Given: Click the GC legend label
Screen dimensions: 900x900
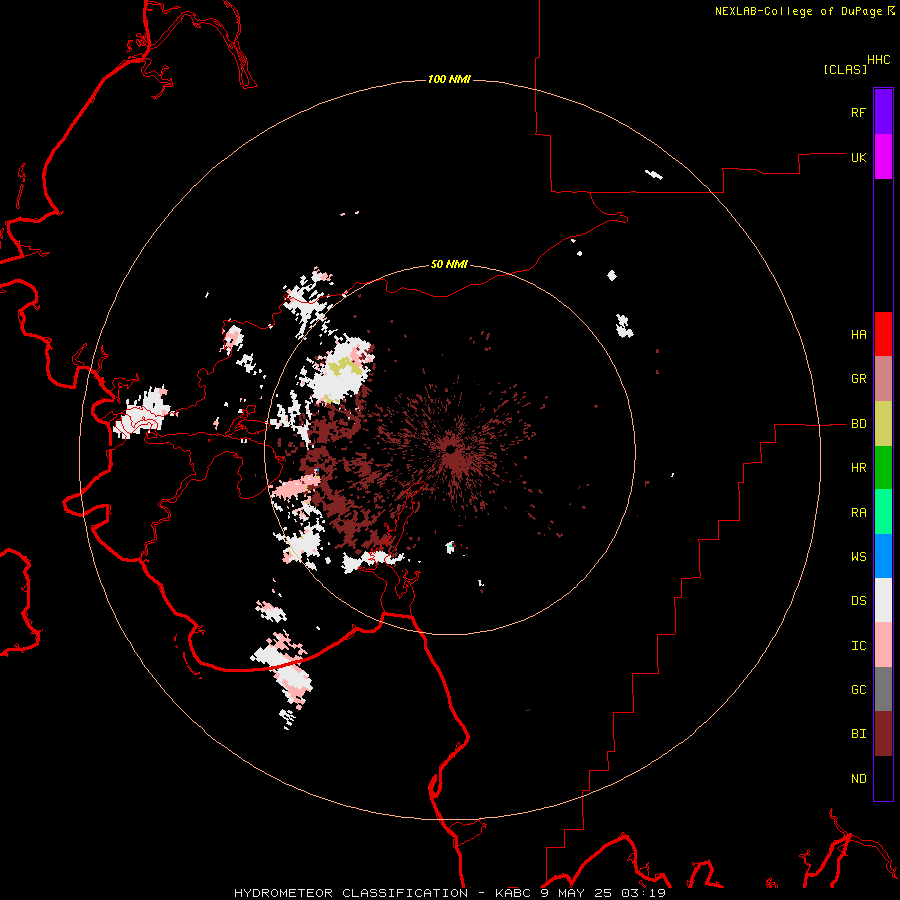Looking at the screenshot, I should click(858, 690).
